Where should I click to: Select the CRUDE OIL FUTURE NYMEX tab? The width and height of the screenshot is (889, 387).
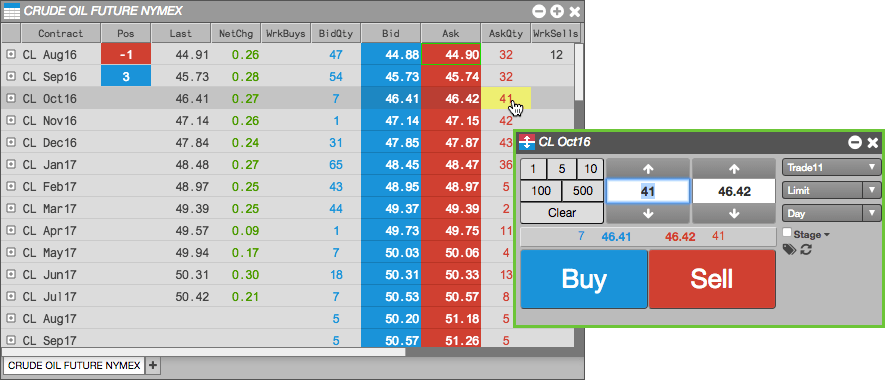(74, 366)
